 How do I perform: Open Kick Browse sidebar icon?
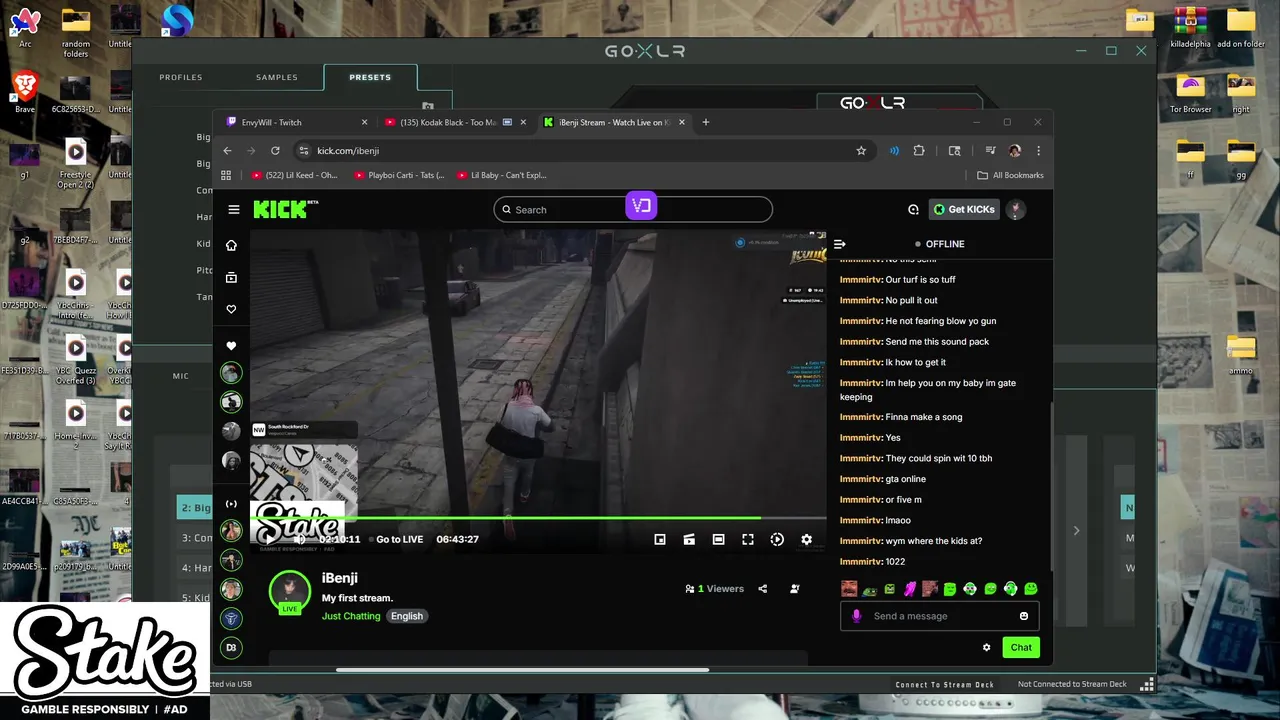pos(231,277)
